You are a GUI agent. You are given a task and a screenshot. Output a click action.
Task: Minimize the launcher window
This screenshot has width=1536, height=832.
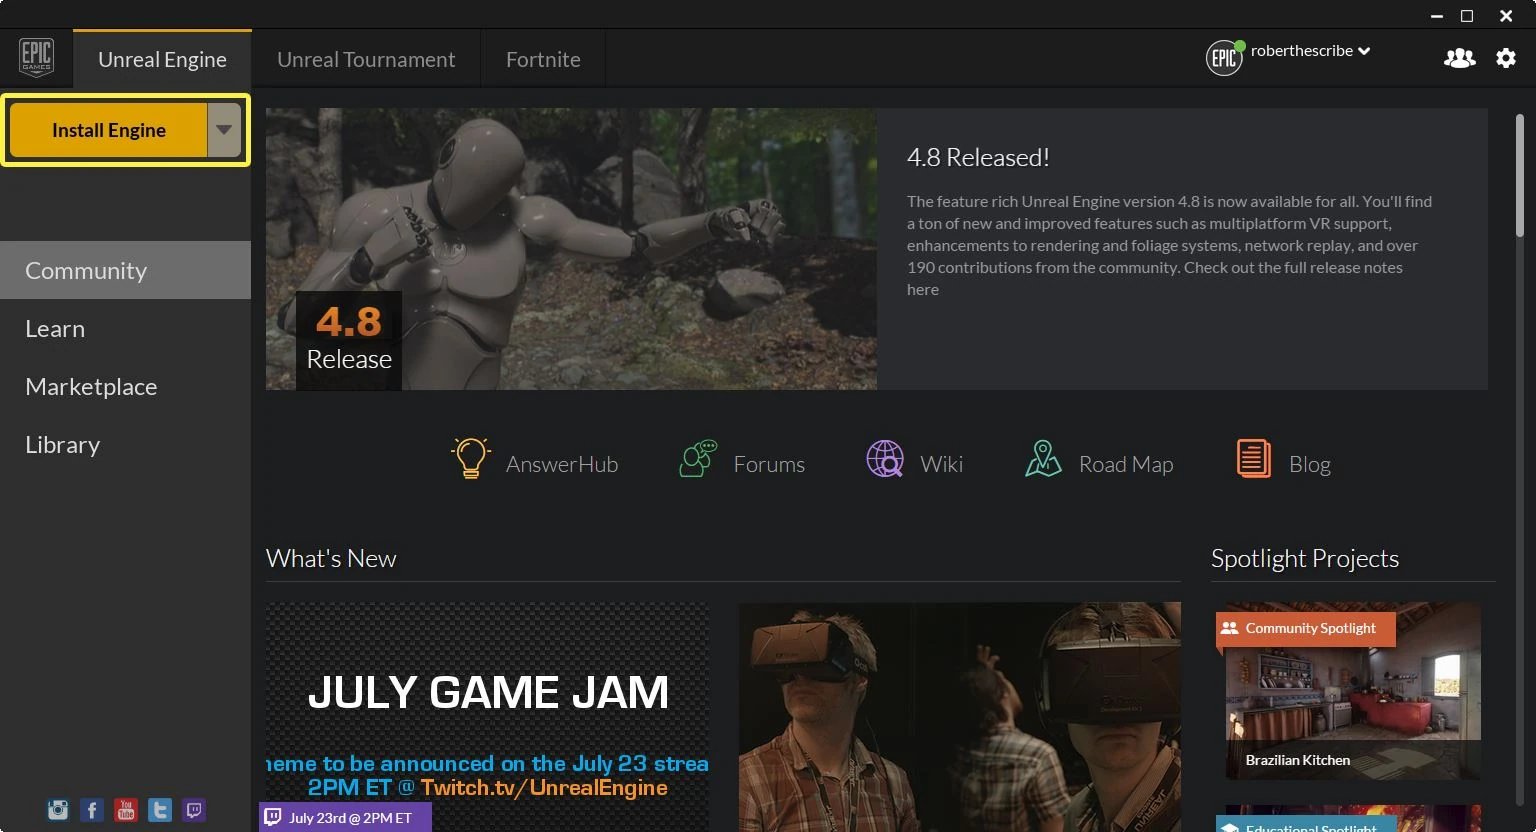[1436, 16]
